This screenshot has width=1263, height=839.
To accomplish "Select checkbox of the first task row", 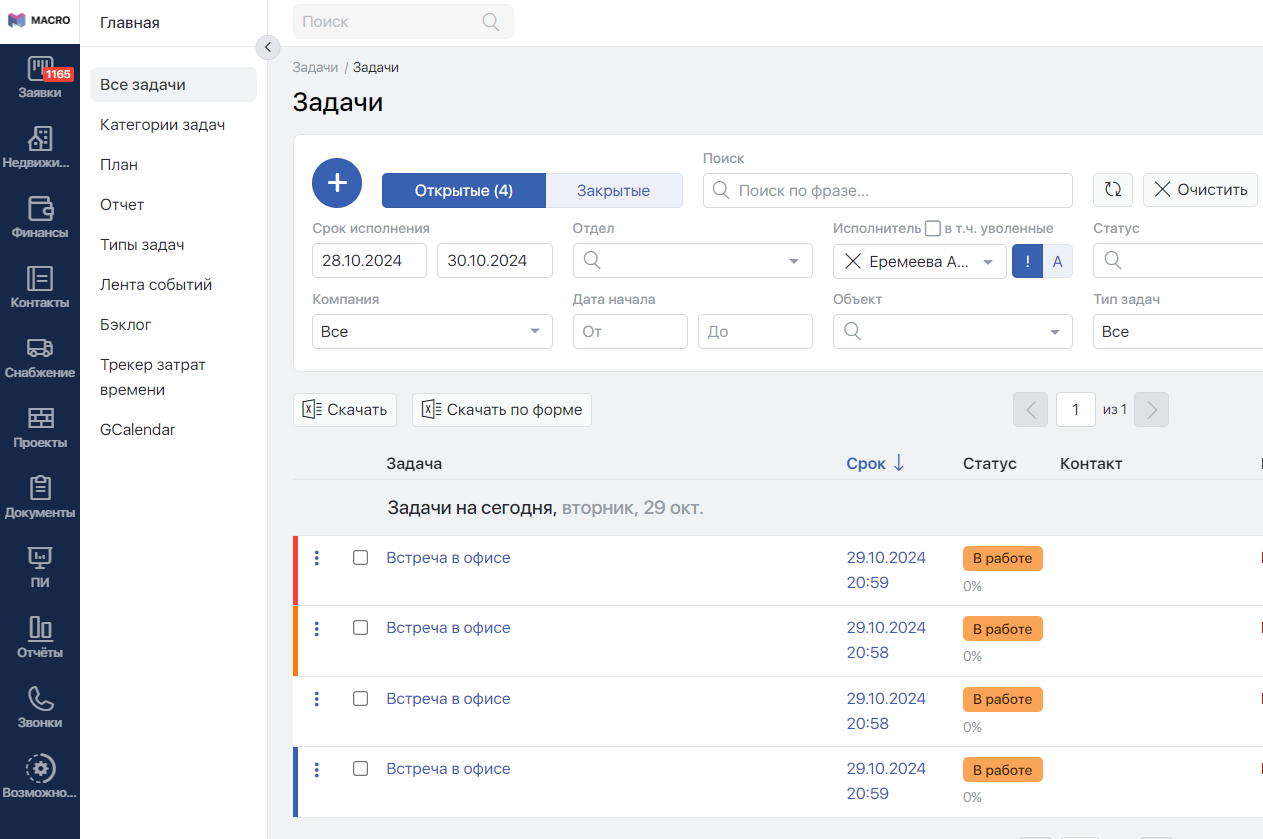I will click(x=361, y=558).
